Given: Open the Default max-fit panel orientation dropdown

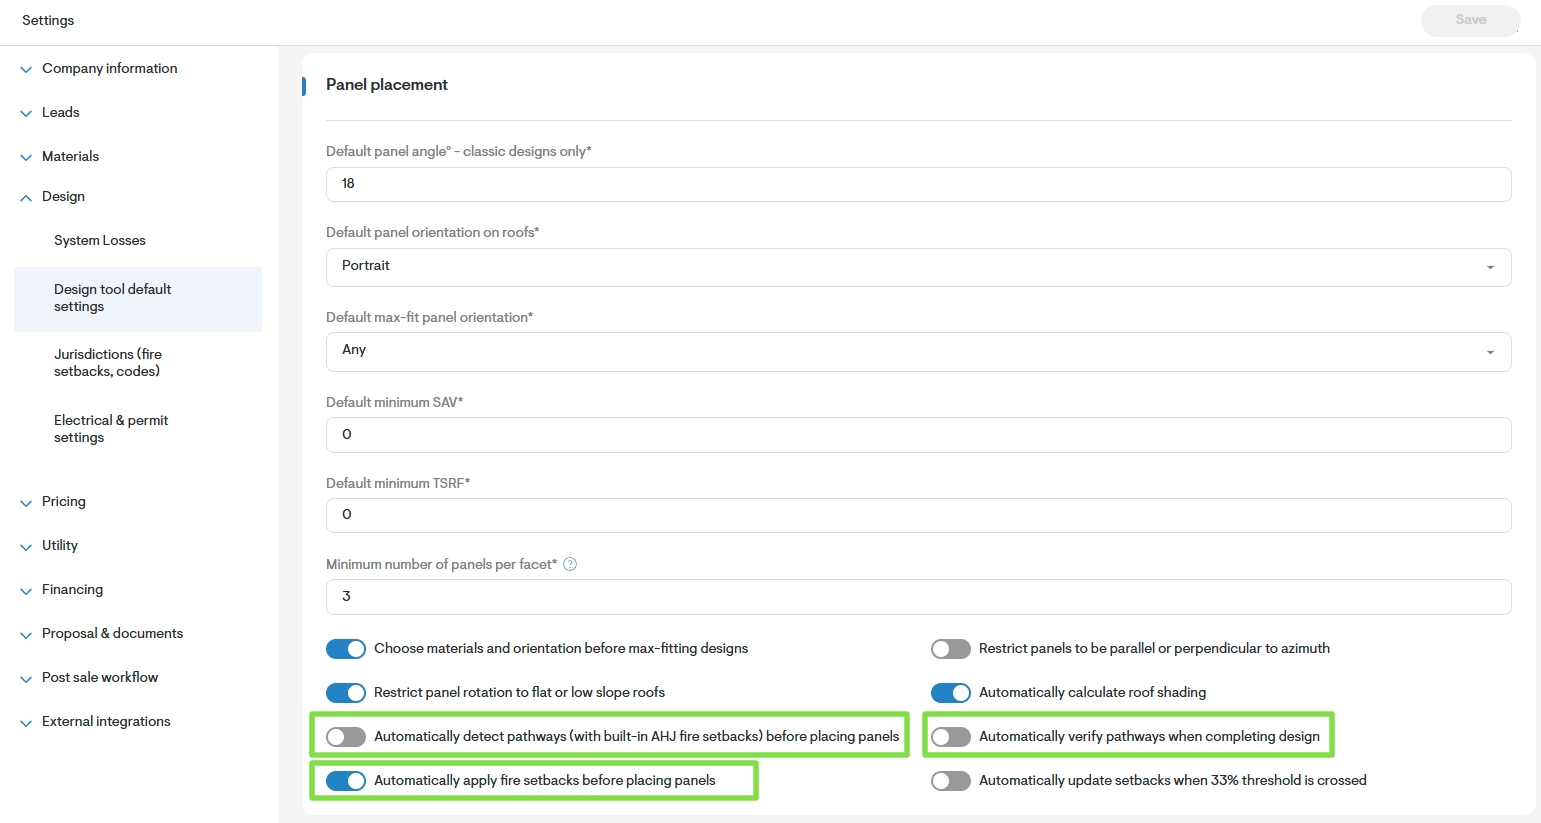Looking at the screenshot, I should point(918,351).
